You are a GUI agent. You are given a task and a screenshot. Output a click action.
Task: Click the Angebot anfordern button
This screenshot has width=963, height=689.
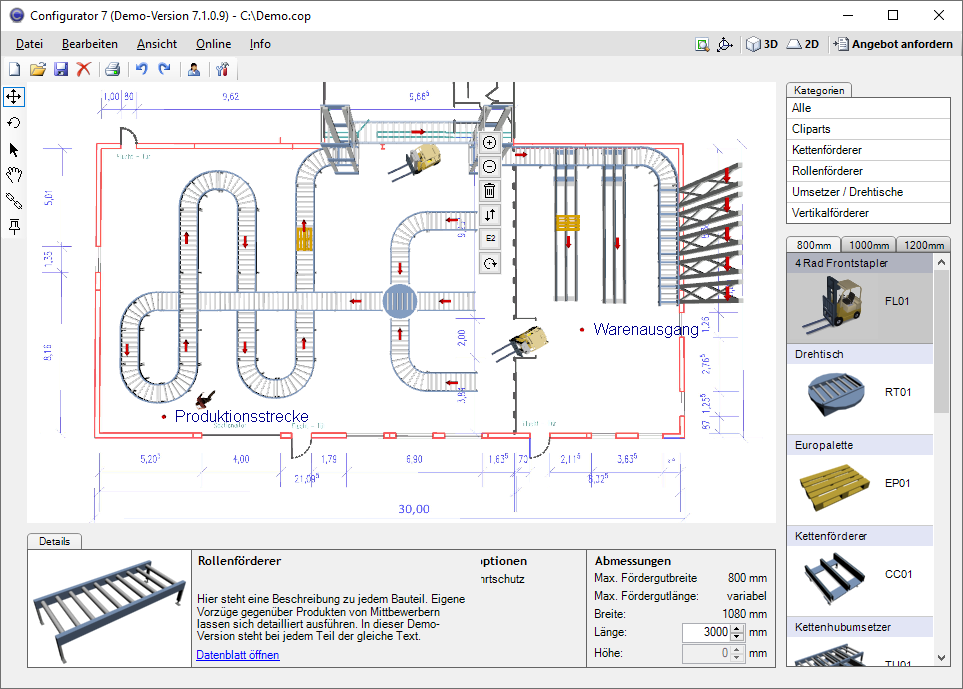click(x=893, y=44)
